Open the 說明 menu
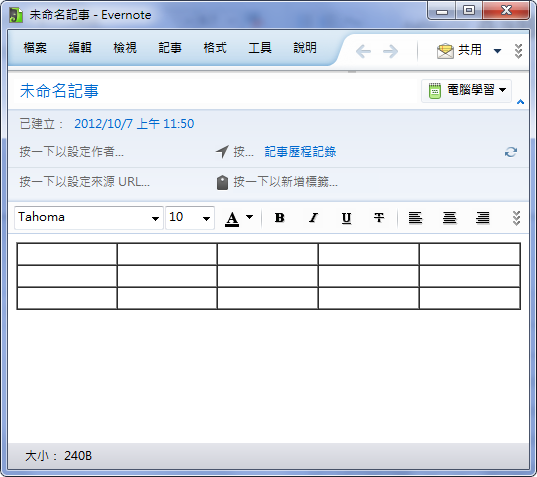Screen dimensions: 537x477 305,48
